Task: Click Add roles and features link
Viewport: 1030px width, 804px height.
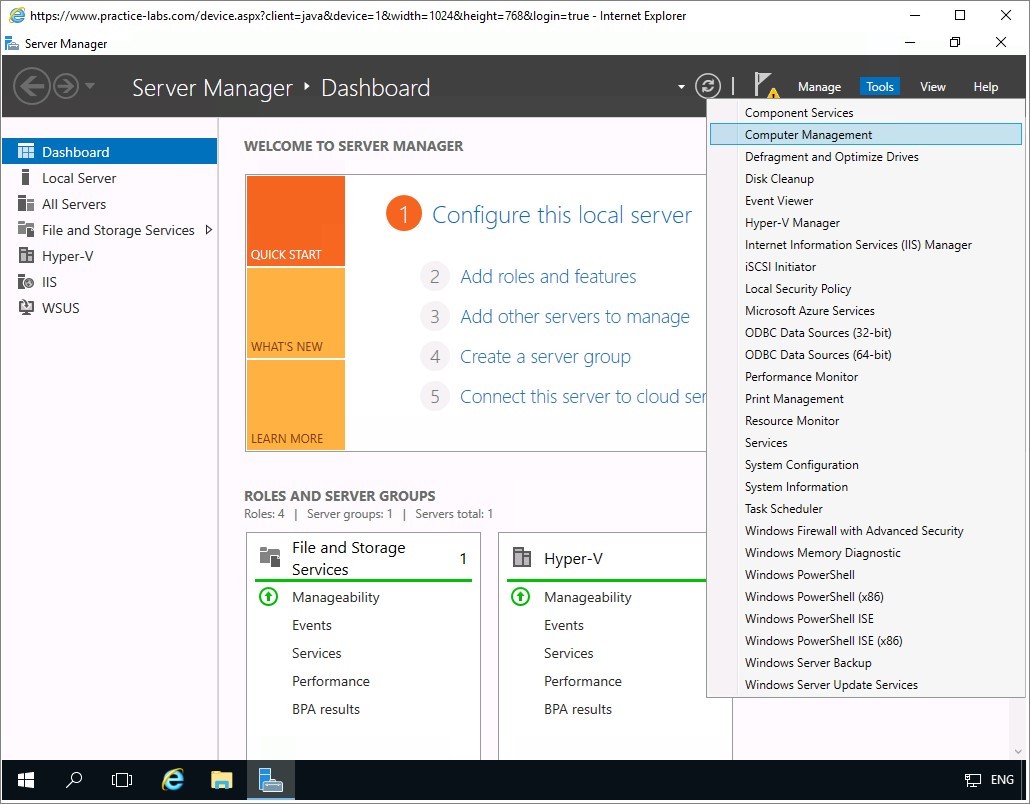Action: tap(548, 277)
